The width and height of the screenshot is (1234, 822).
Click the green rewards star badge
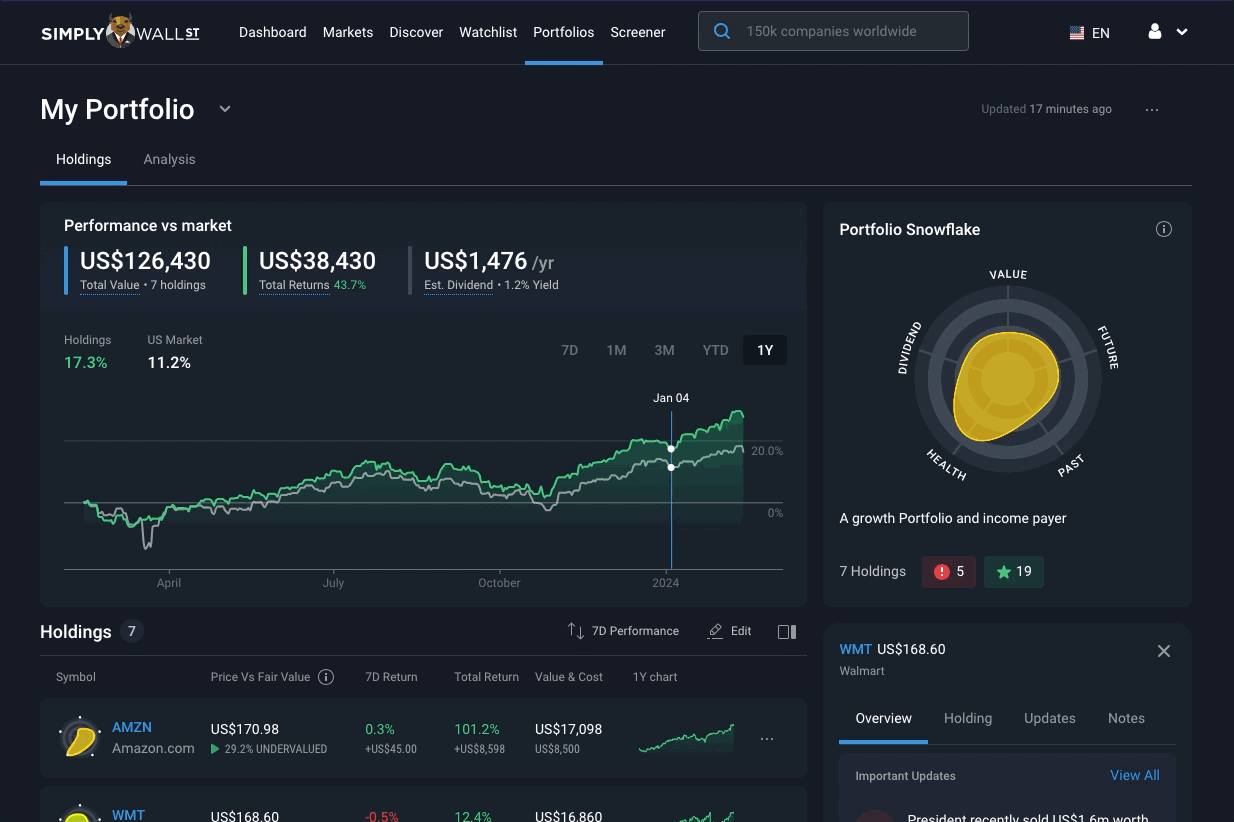point(1014,571)
